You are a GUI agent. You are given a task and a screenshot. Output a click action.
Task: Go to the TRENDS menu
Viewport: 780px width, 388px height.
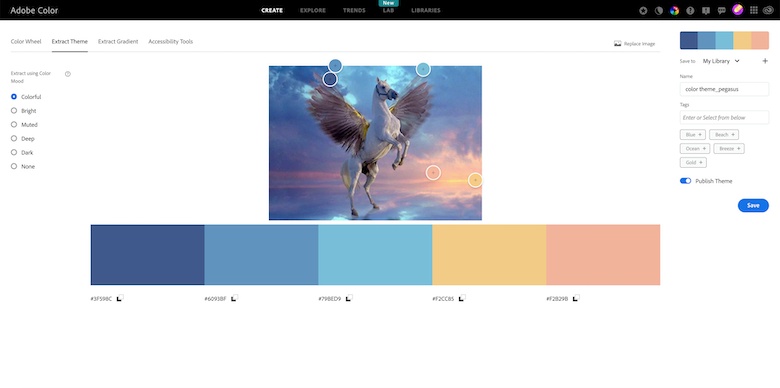point(354,10)
